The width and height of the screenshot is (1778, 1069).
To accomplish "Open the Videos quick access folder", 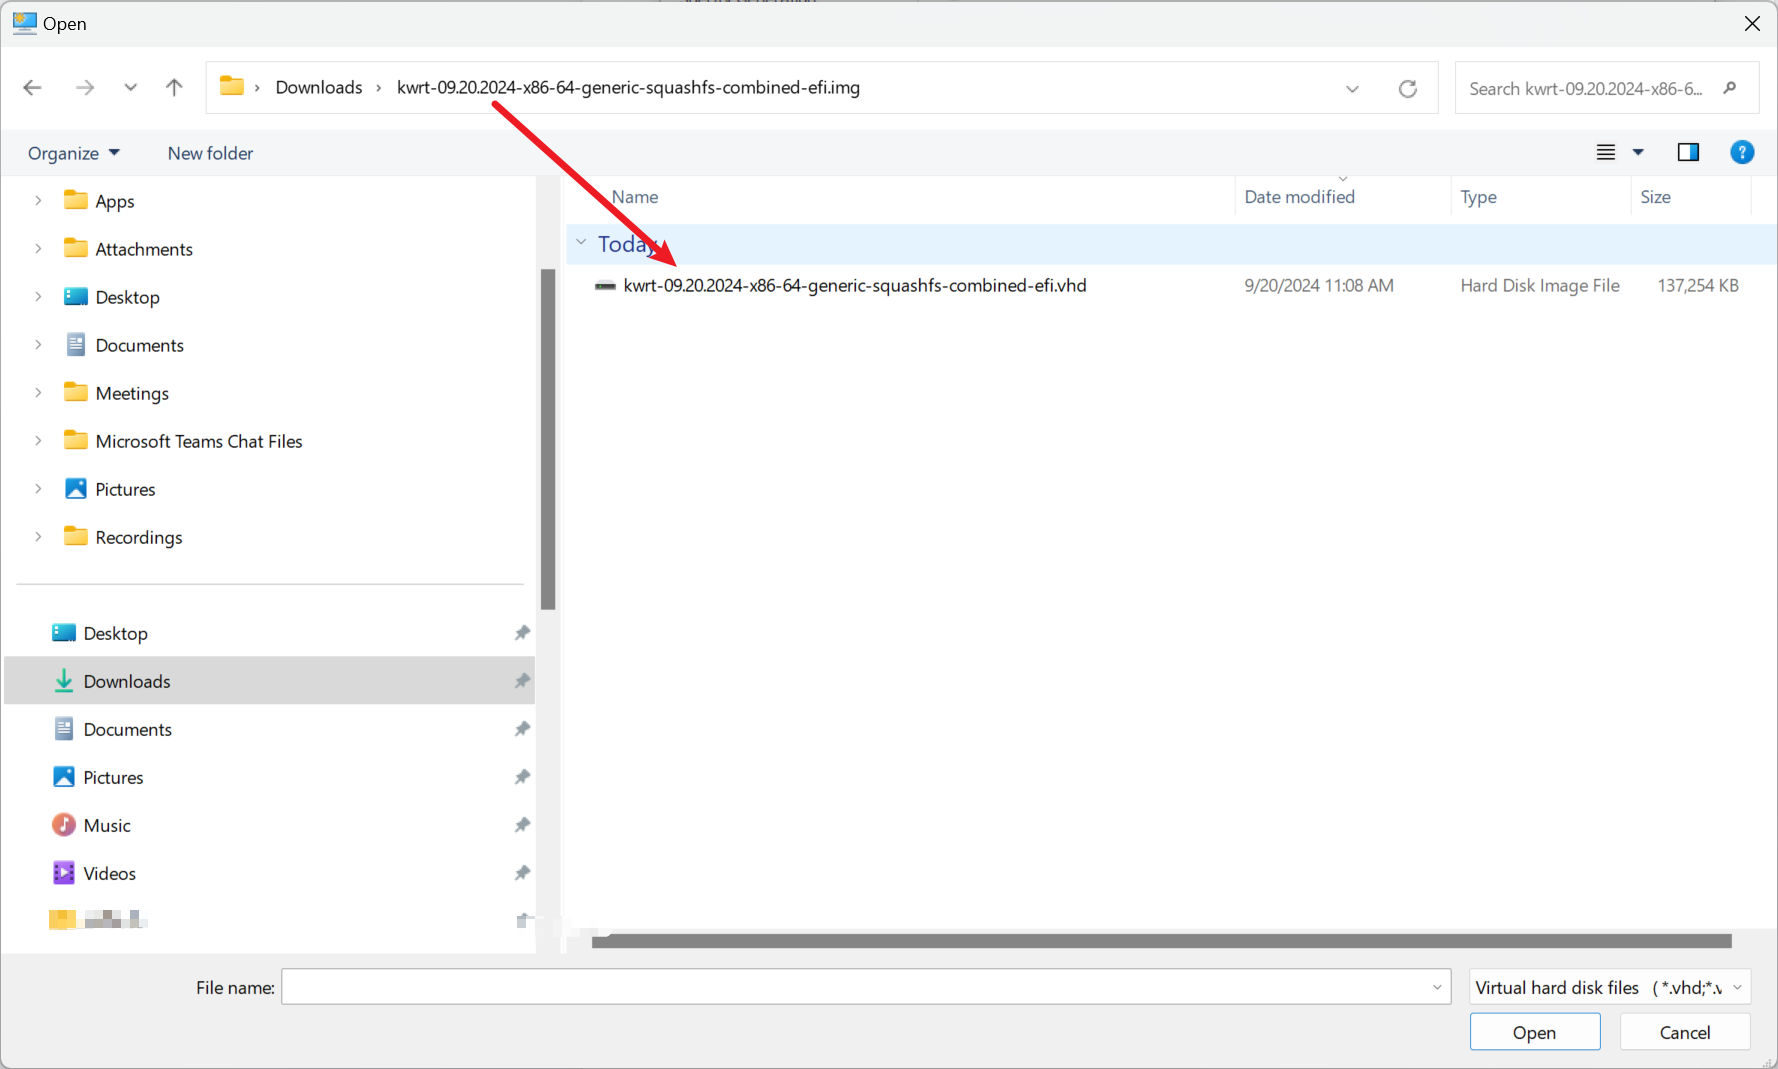I will point(109,873).
